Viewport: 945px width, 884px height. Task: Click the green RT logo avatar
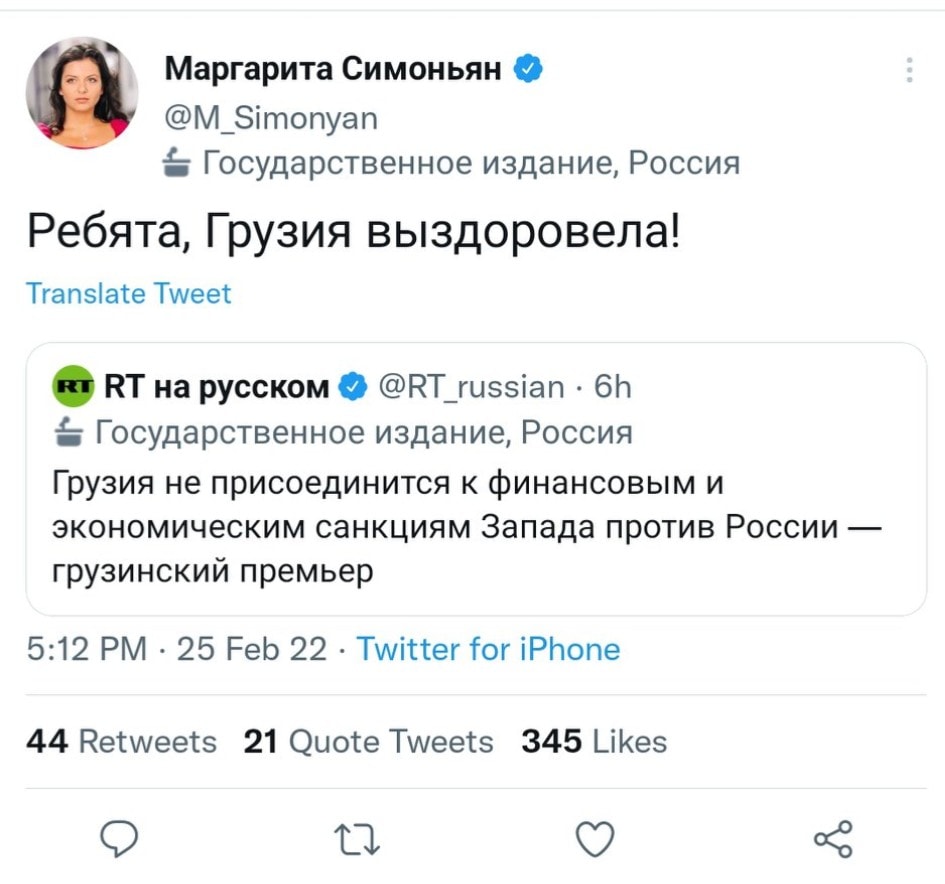coord(74,386)
